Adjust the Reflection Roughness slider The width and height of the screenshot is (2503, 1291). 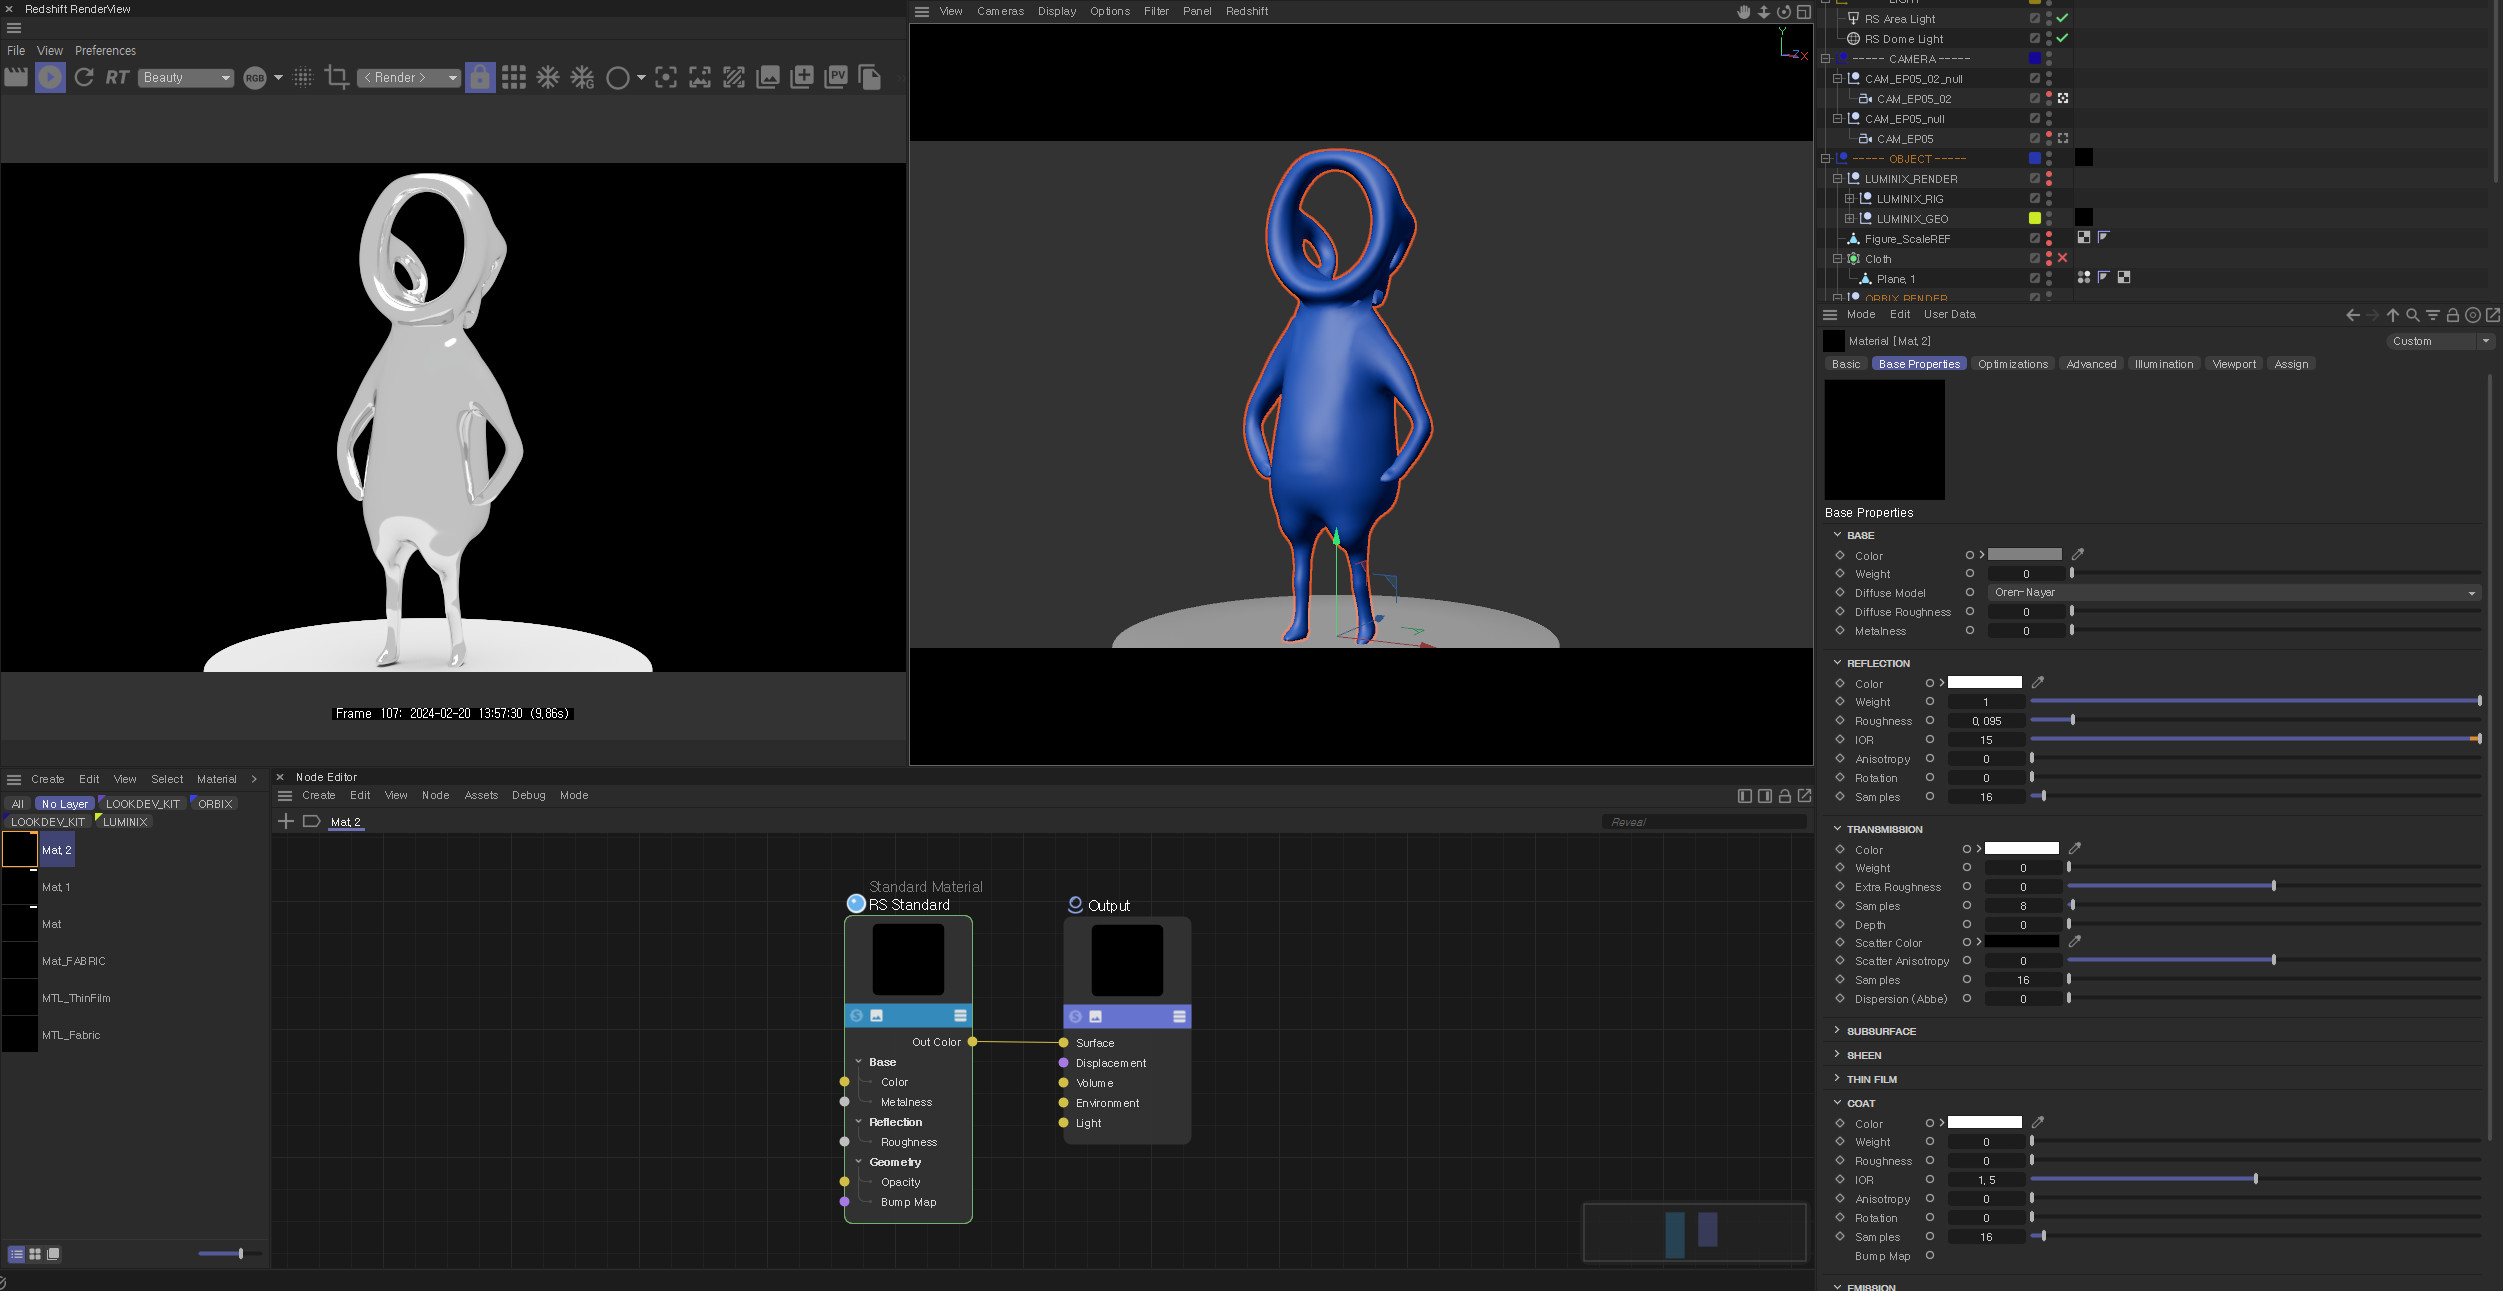coord(2255,720)
